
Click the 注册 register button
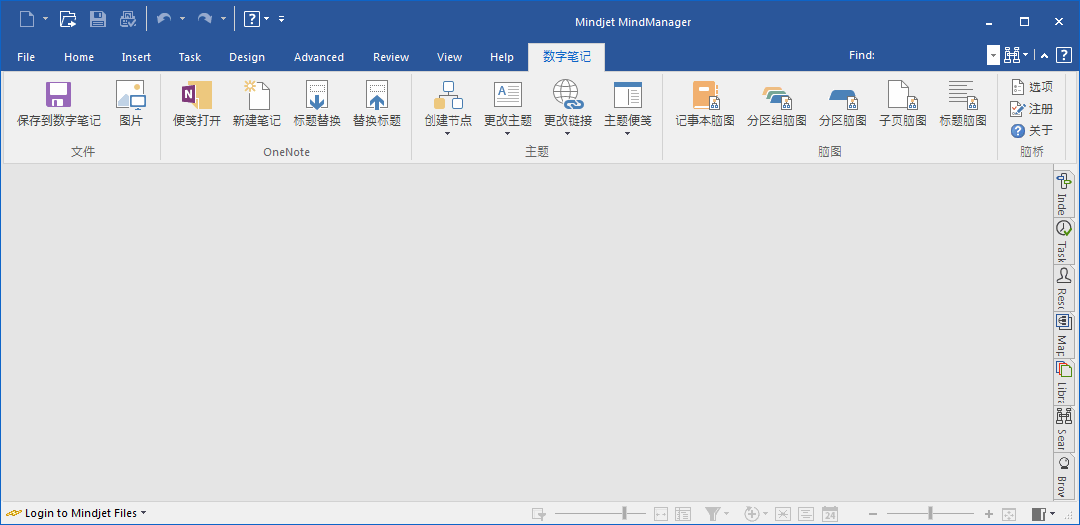click(1032, 109)
